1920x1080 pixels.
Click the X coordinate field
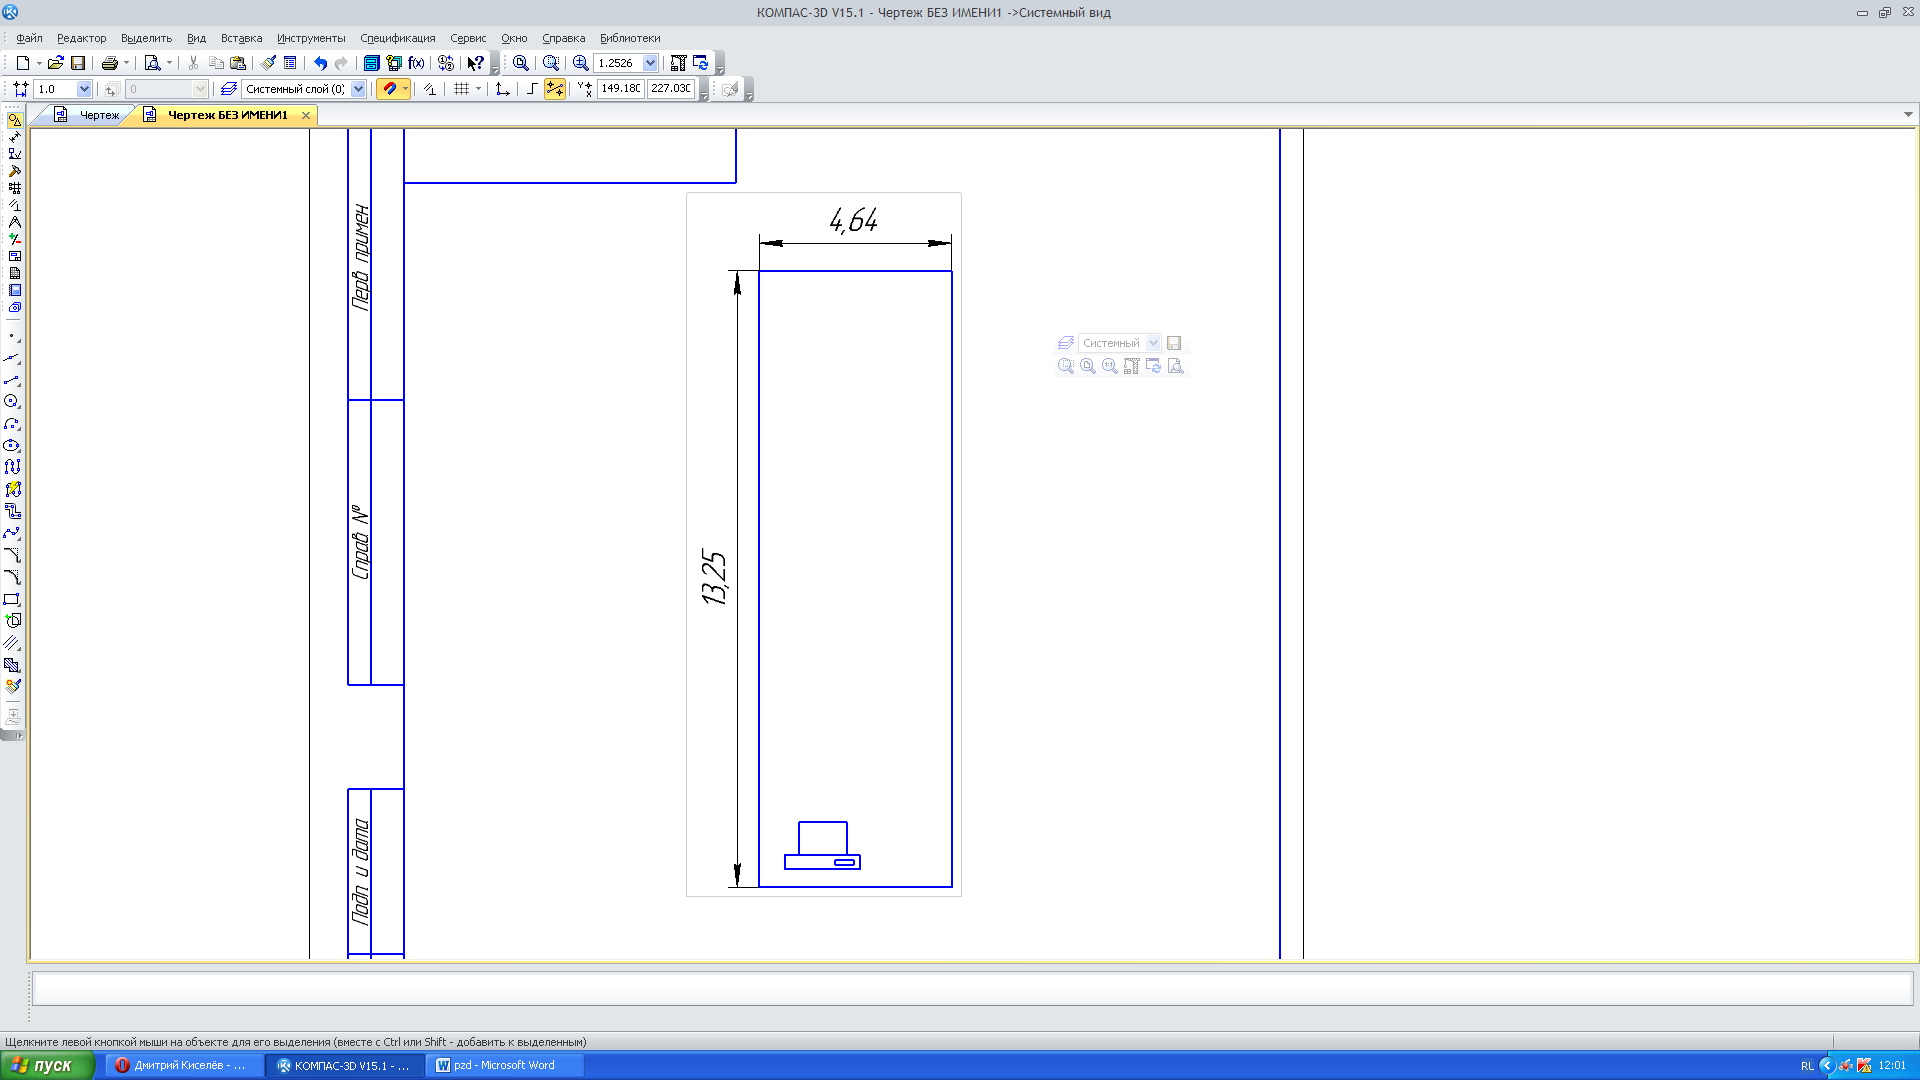point(620,89)
